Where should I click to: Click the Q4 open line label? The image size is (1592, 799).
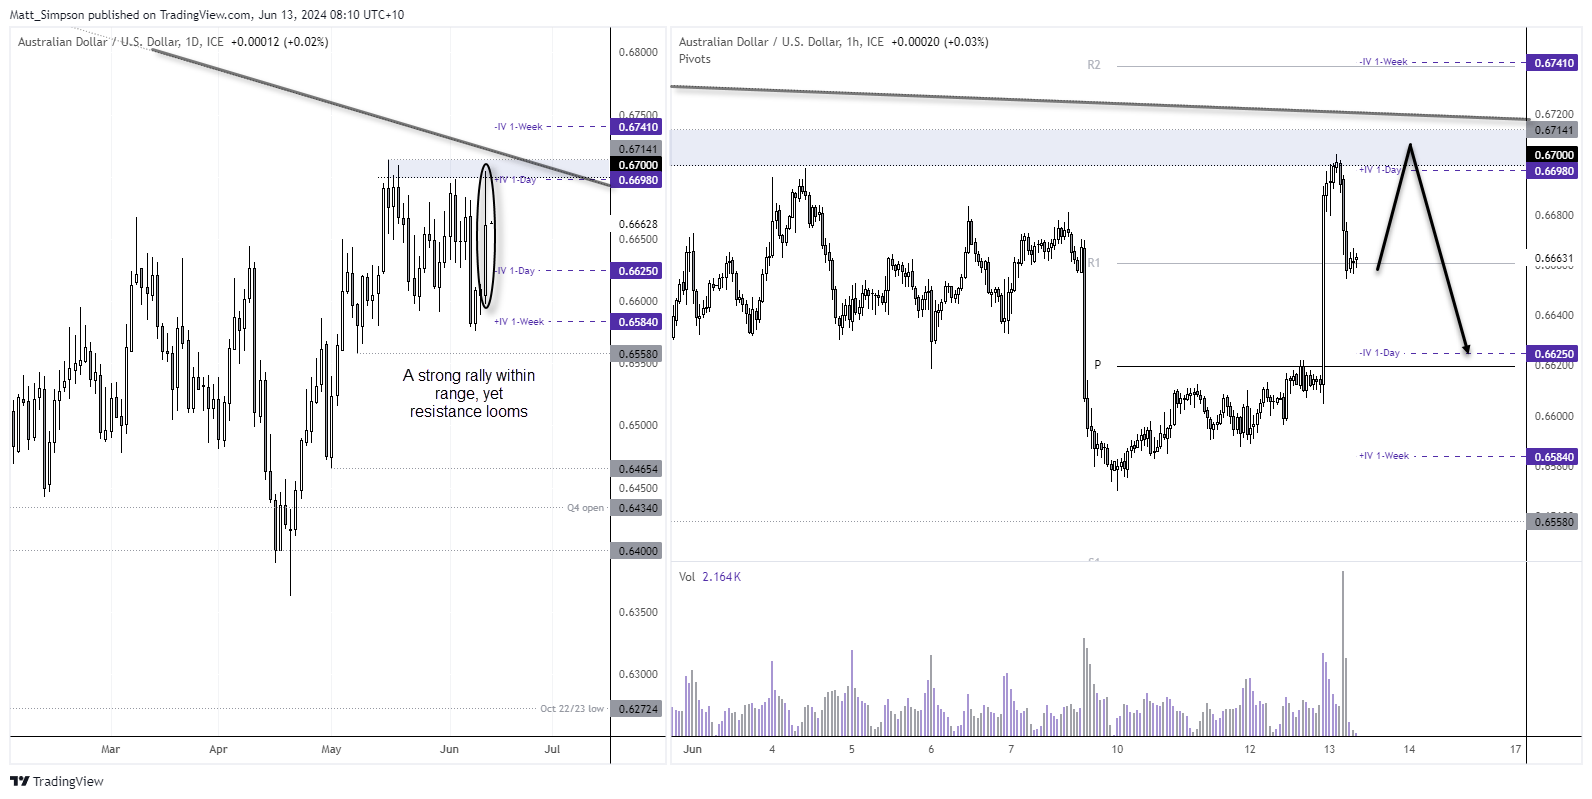[x=586, y=508]
